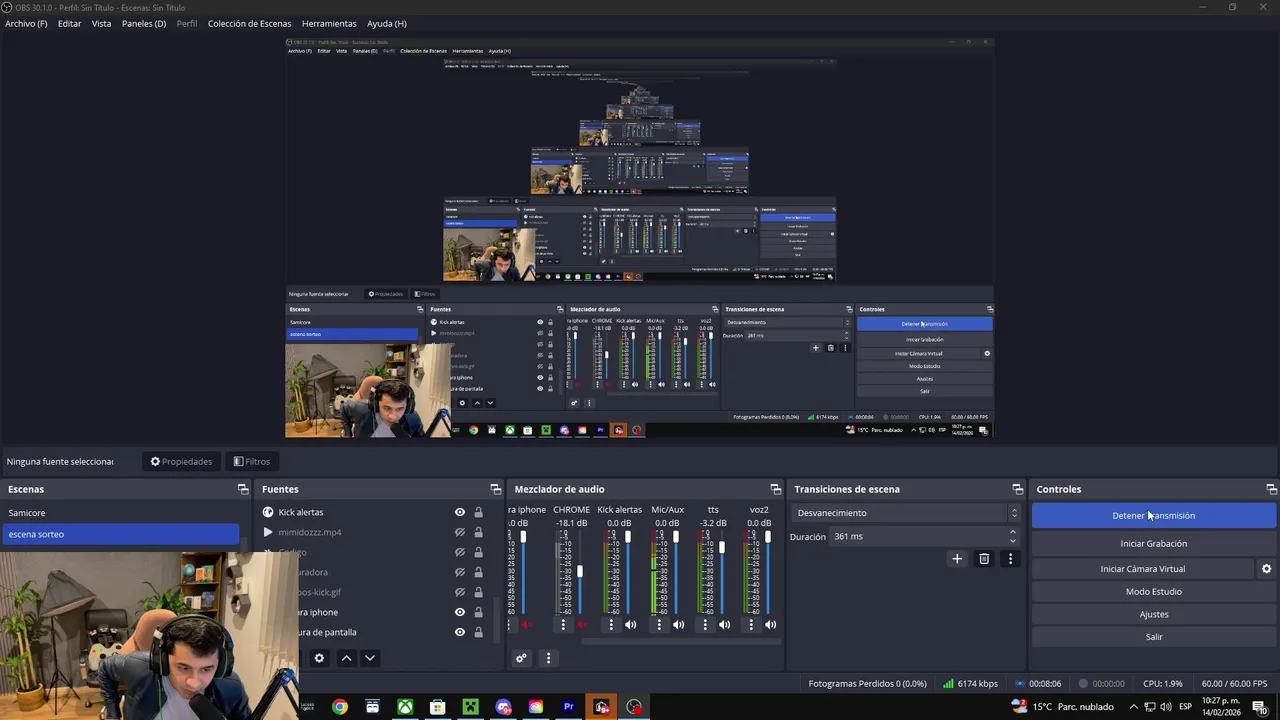Remove the selected scene transition
This screenshot has width=1280, height=720.
click(x=984, y=559)
